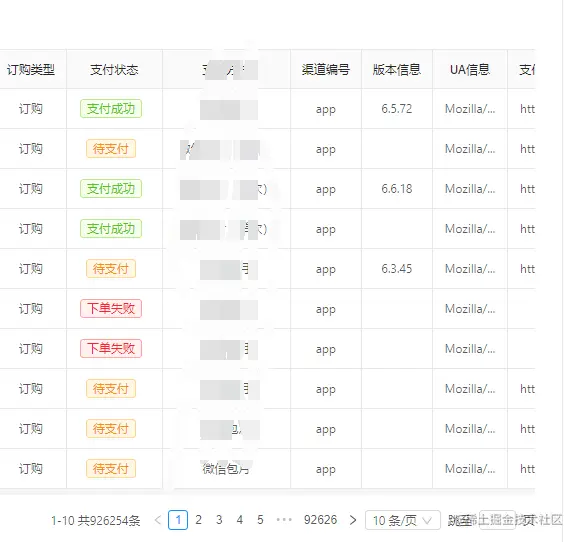Select page 5 in pagination
The image size is (578, 542).
[x=260, y=520]
